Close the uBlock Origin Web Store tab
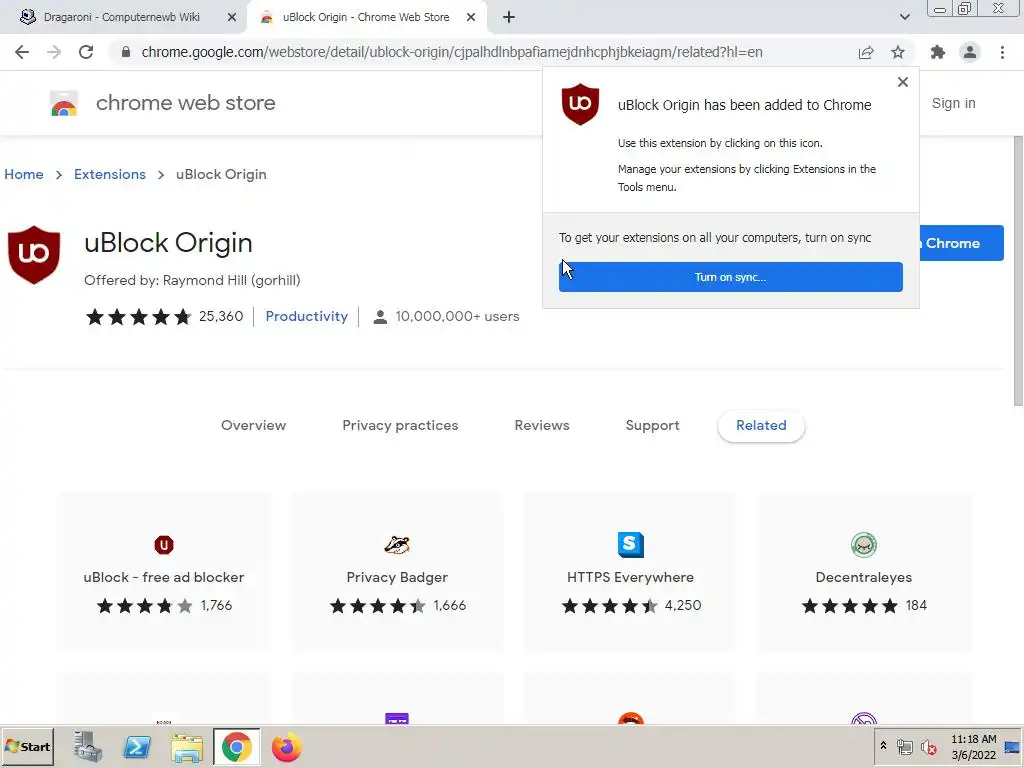1024x768 pixels. 471,17
